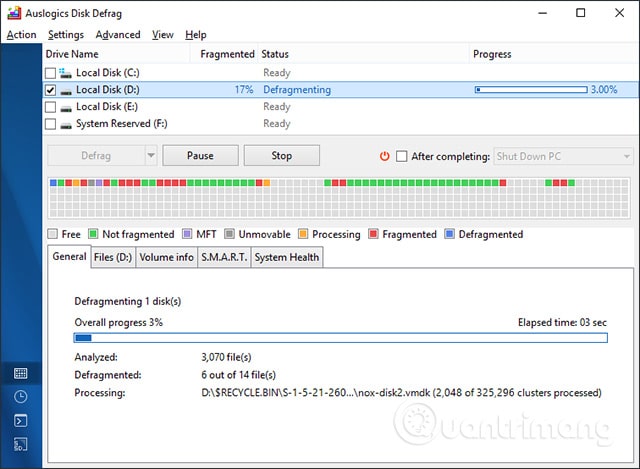Click the Fragmented red legend swatch

pyautogui.click(x=373, y=234)
